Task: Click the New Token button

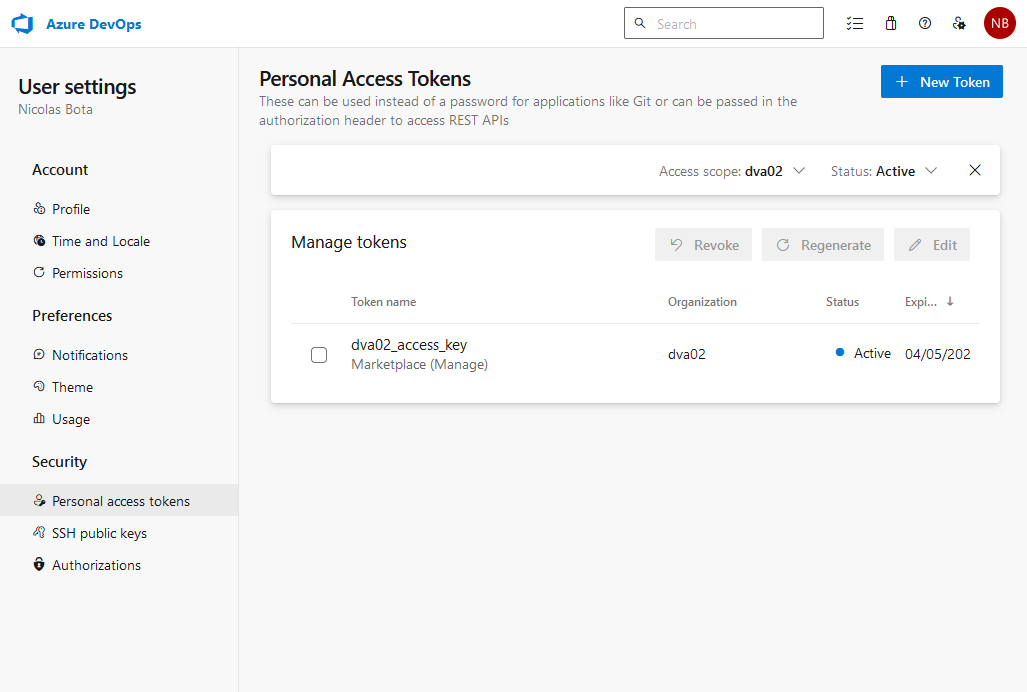Action: (x=941, y=82)
